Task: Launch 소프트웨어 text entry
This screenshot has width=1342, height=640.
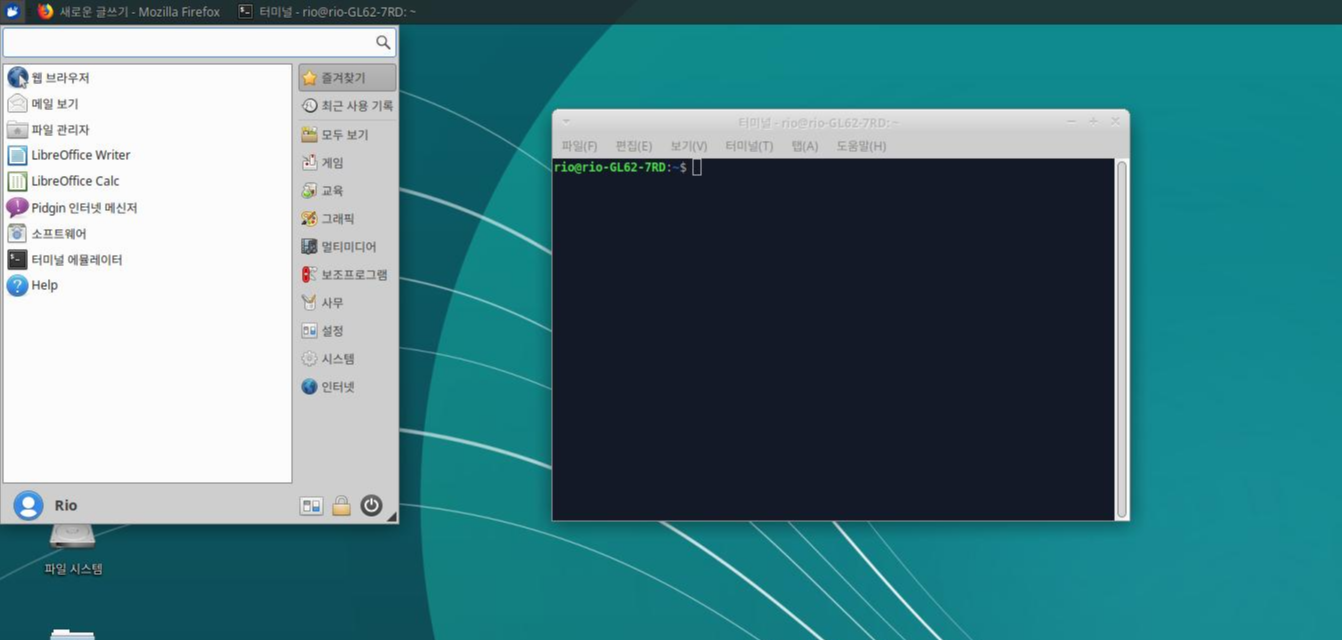Action: (59, 233)
